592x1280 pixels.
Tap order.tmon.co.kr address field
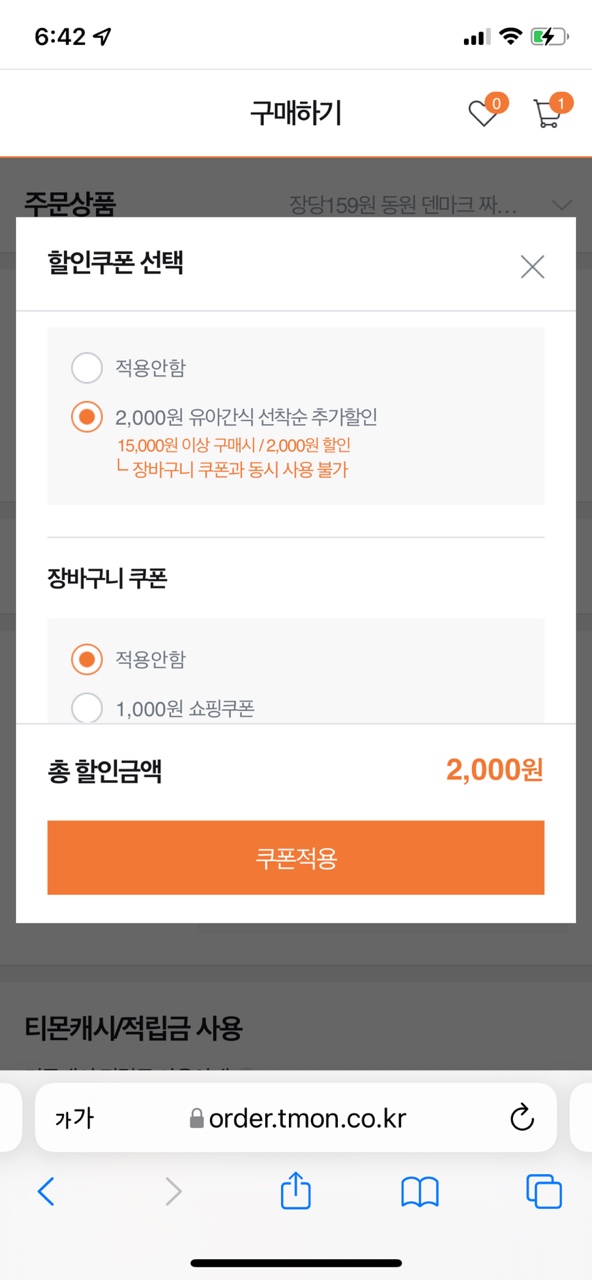point(296,1118)
